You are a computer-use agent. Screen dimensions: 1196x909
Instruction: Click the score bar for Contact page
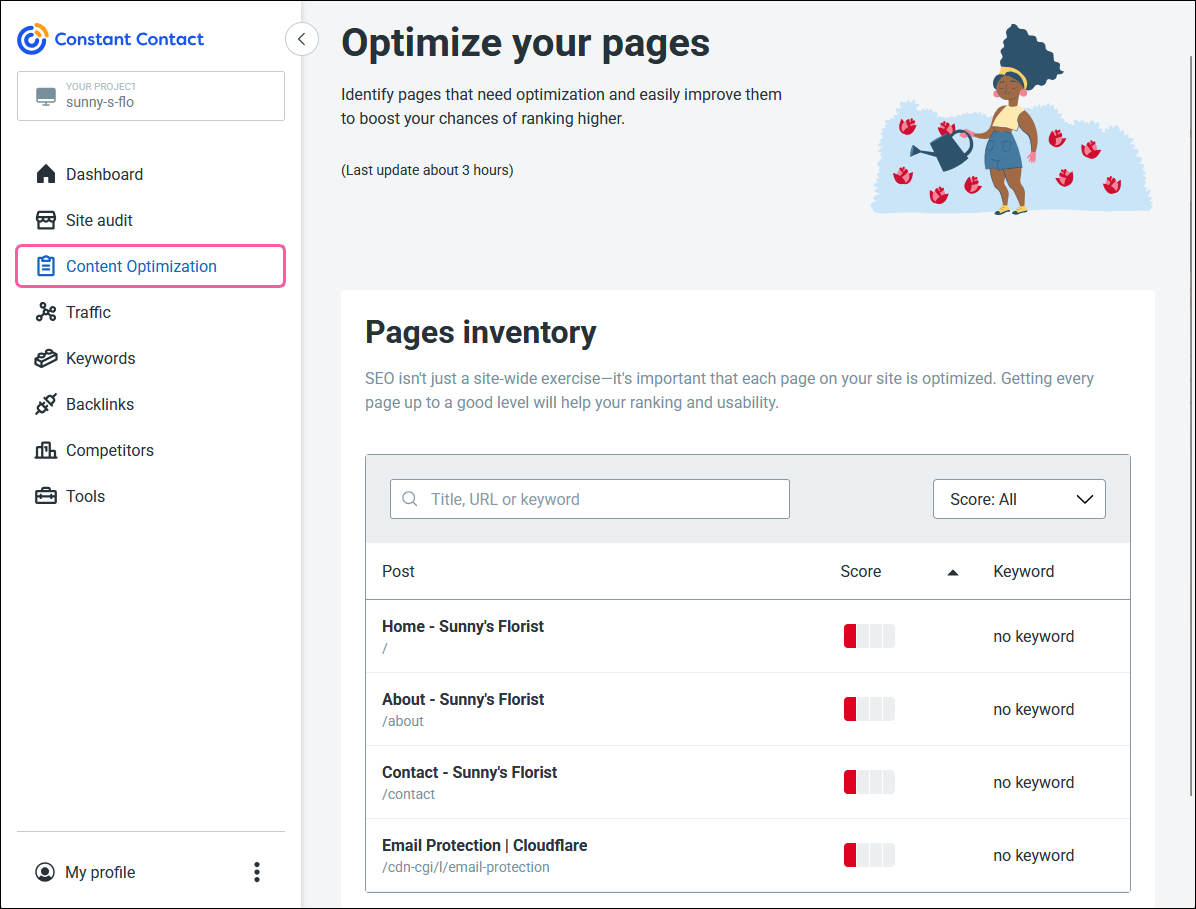coord(869,782)
